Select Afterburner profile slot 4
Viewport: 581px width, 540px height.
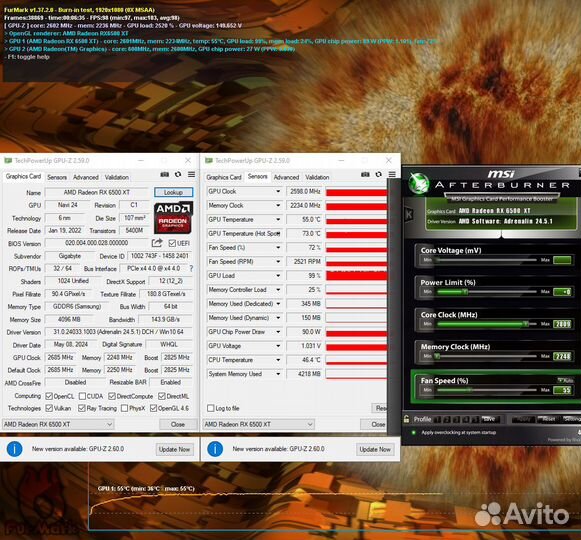466,419
